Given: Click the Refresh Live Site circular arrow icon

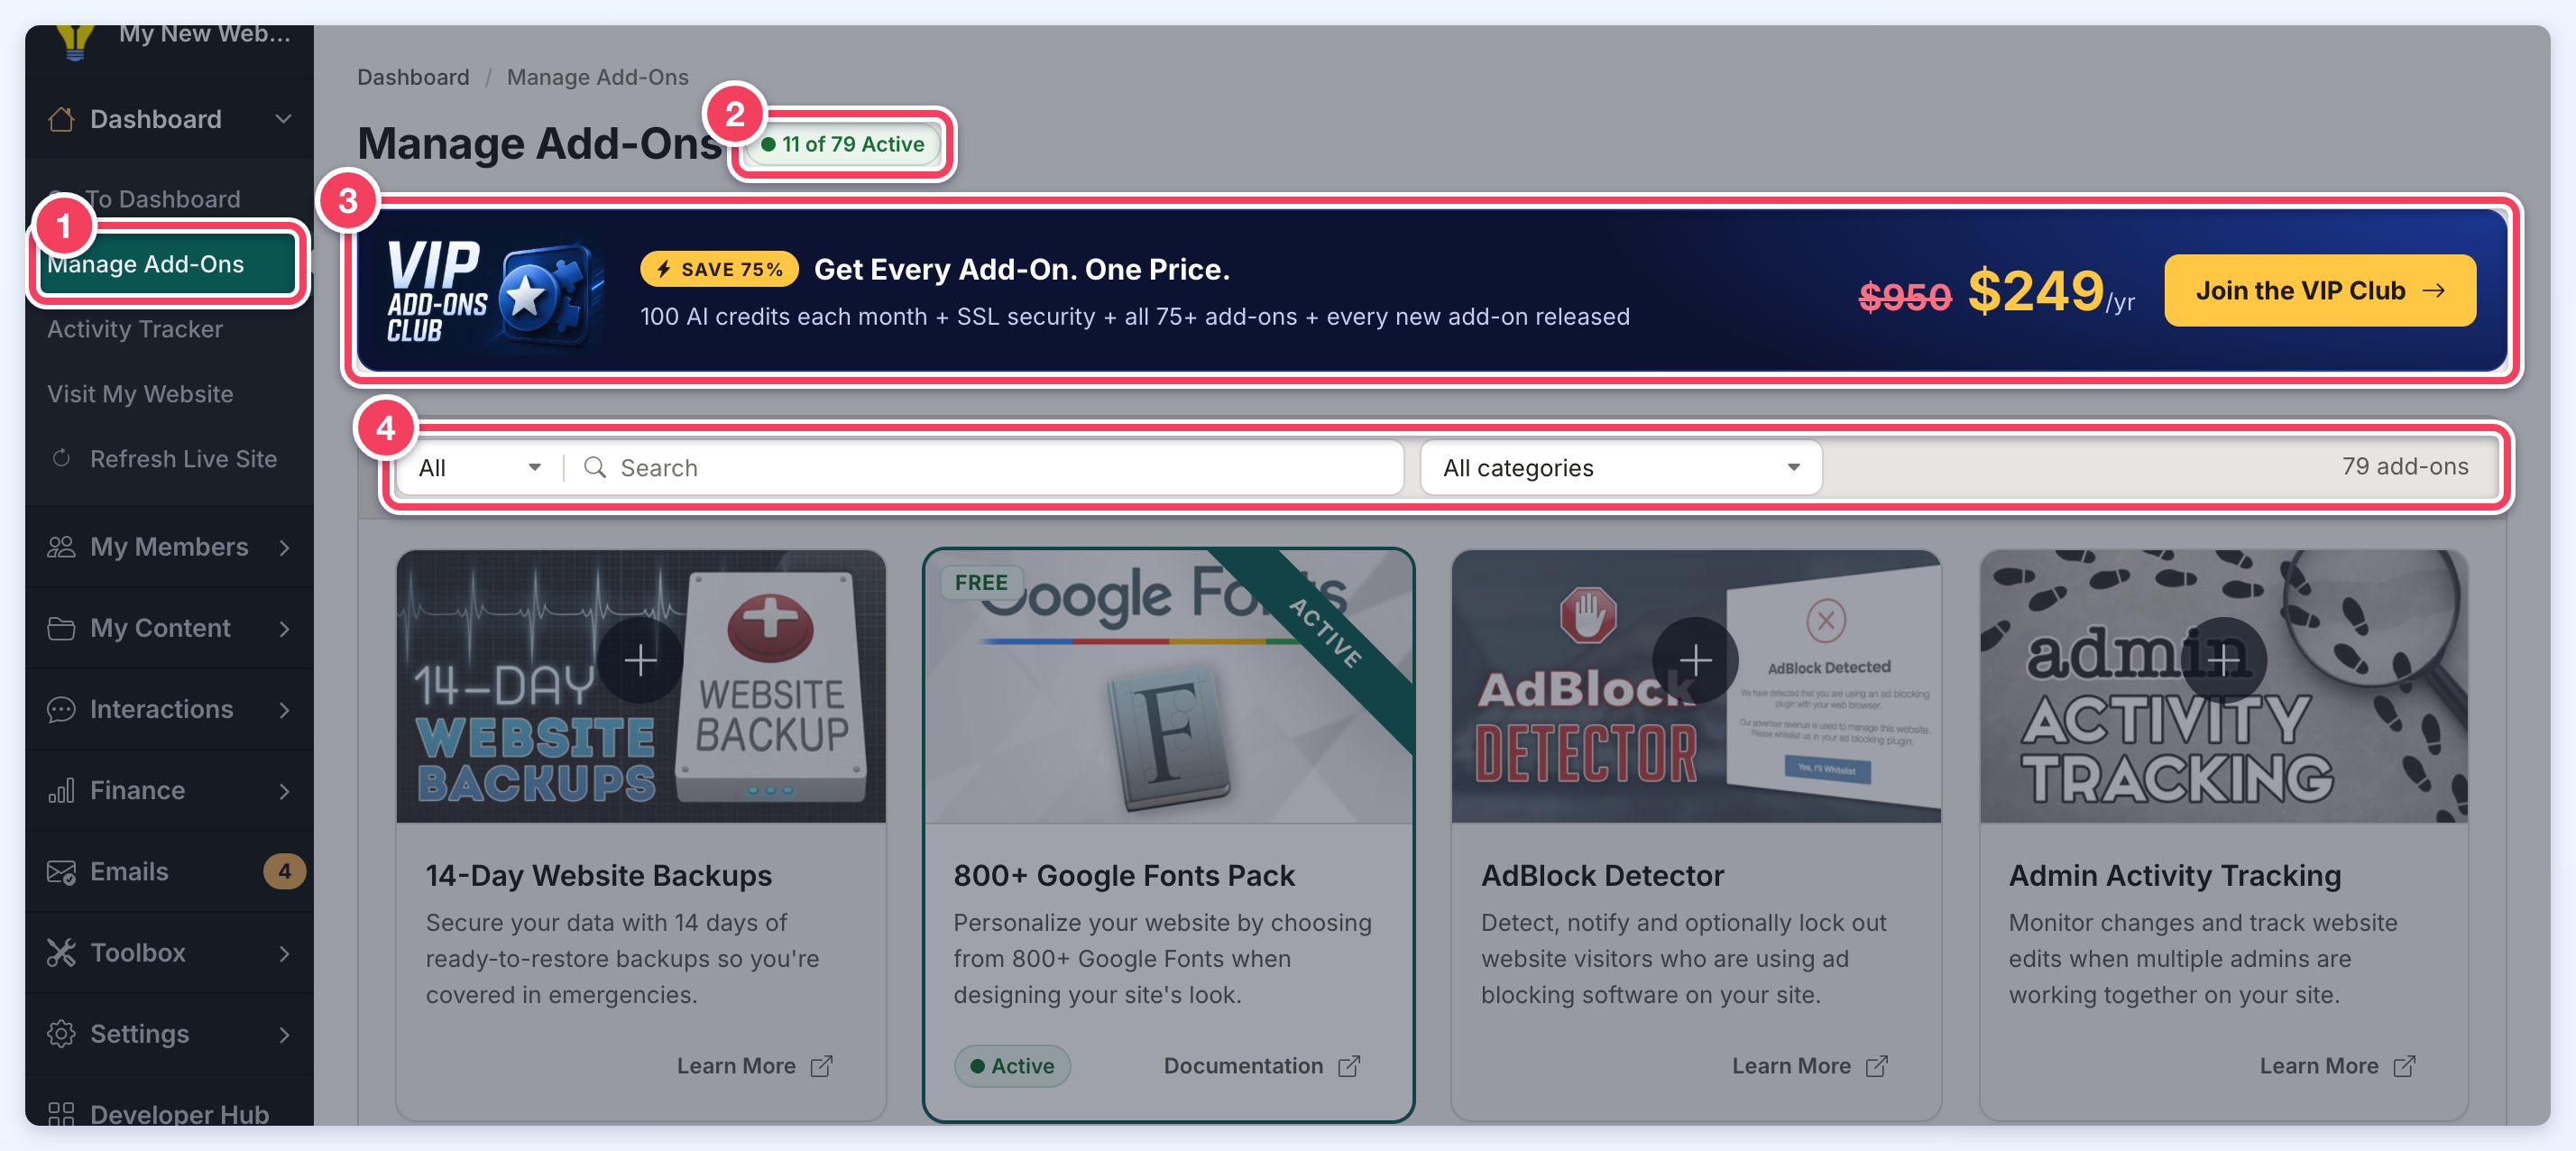Looking at the screenshot, I should click(x=61, y=458).
